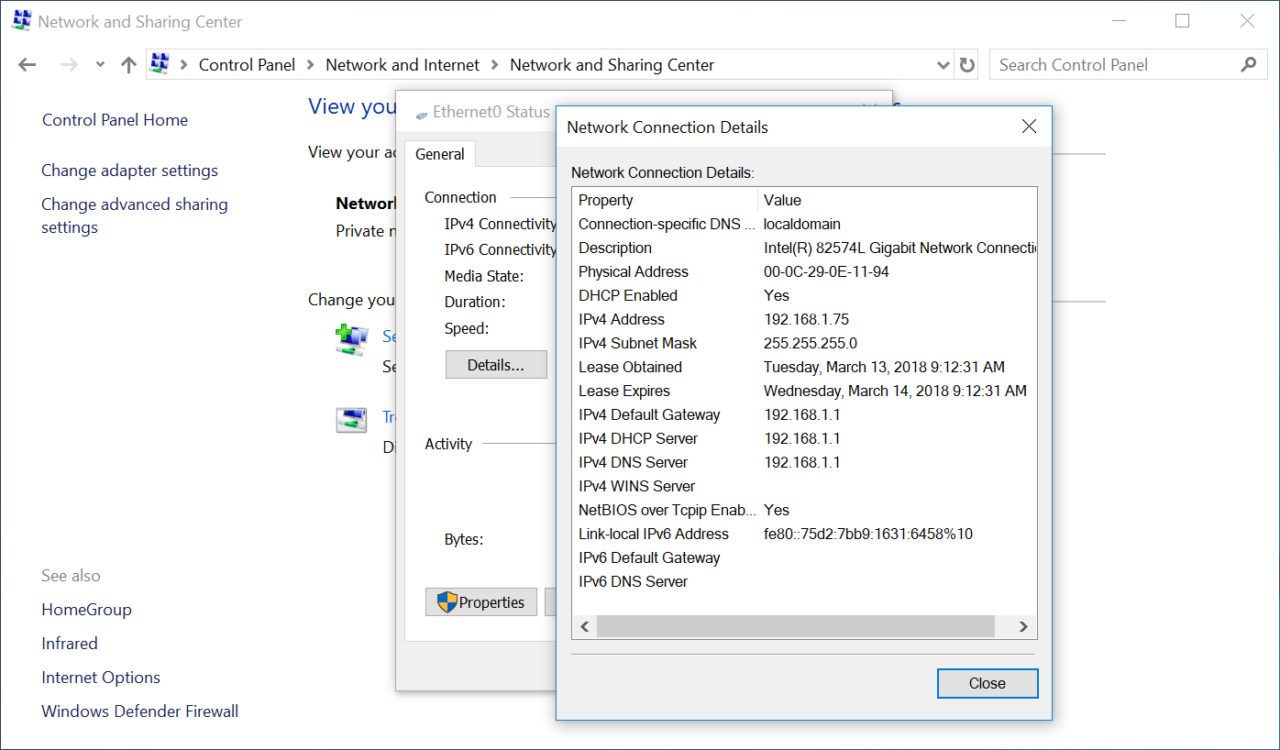This screenshot has height=750, width=1280.
Task: Select General tab in Ethernet0 Status
Action: tap(440, 154)
